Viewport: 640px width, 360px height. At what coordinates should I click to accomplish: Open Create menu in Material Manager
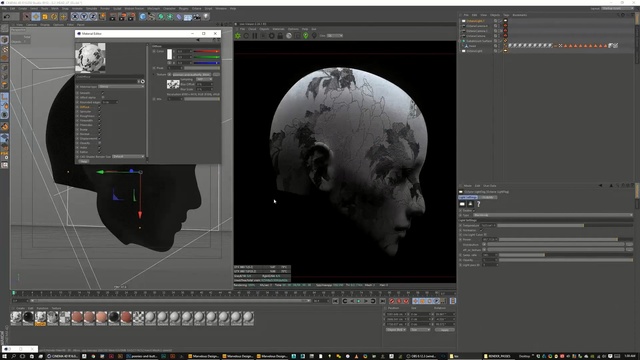(20, 308)
